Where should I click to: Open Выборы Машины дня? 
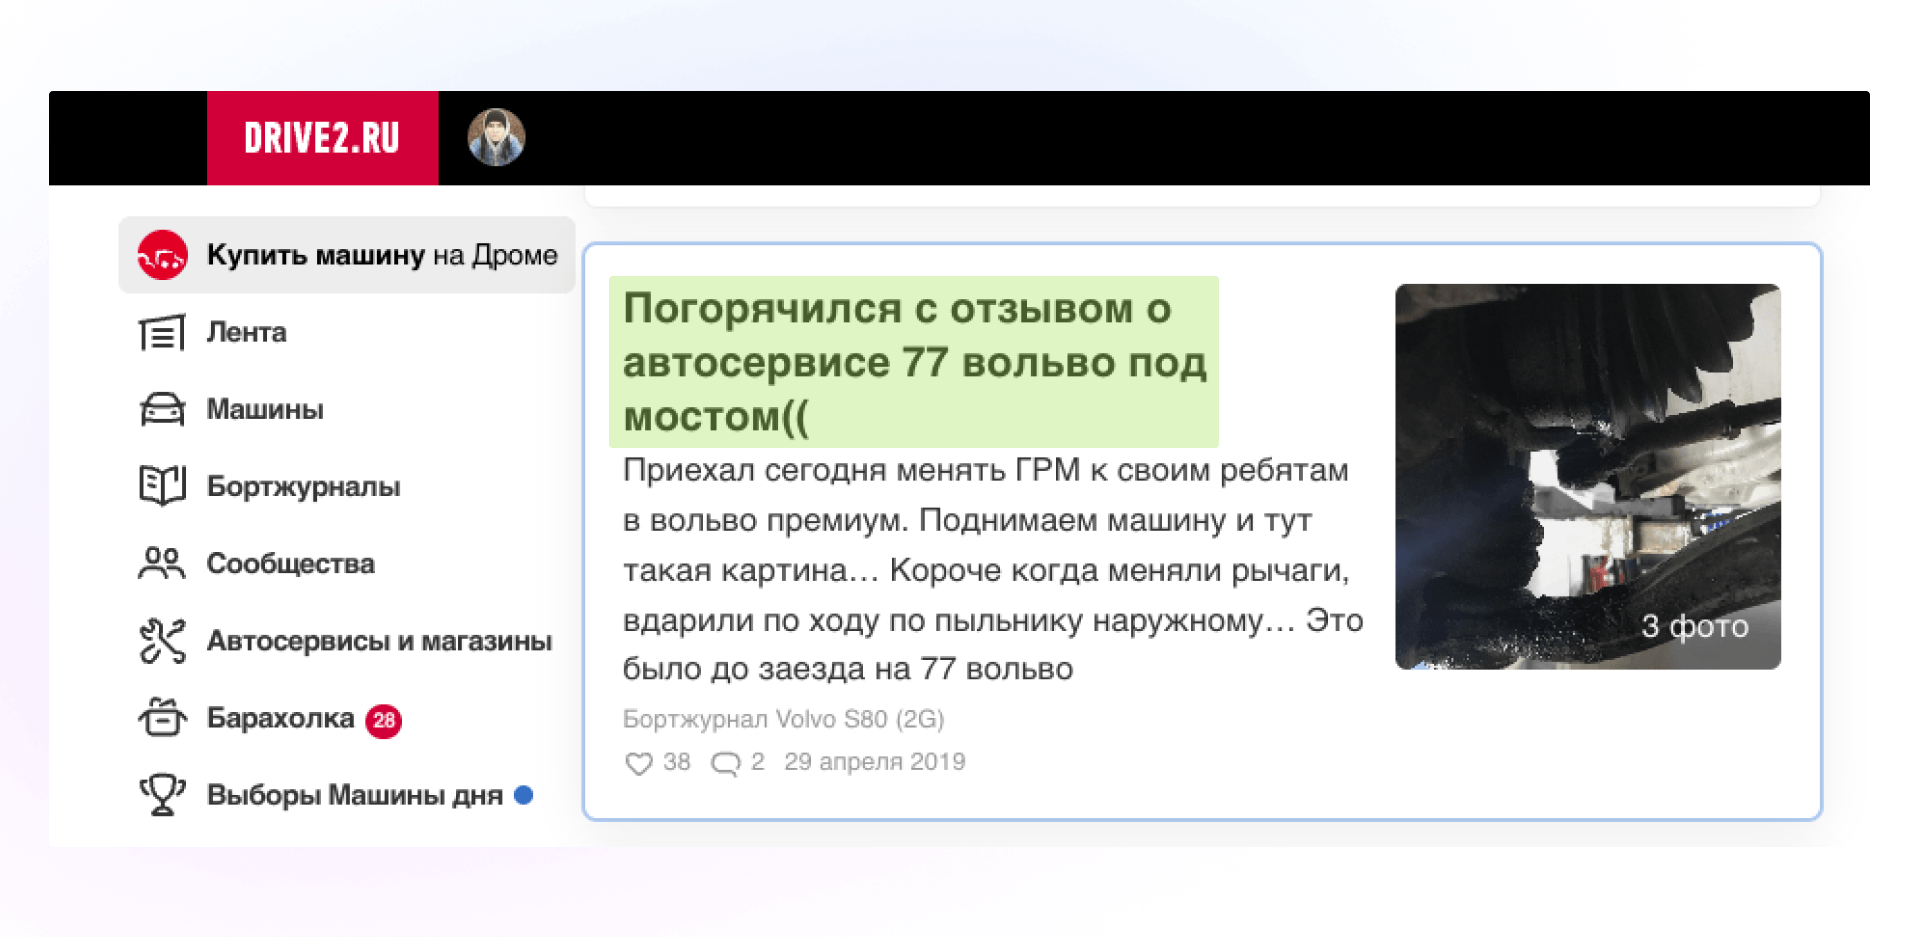pyautogui.click(x=354, y=795)
